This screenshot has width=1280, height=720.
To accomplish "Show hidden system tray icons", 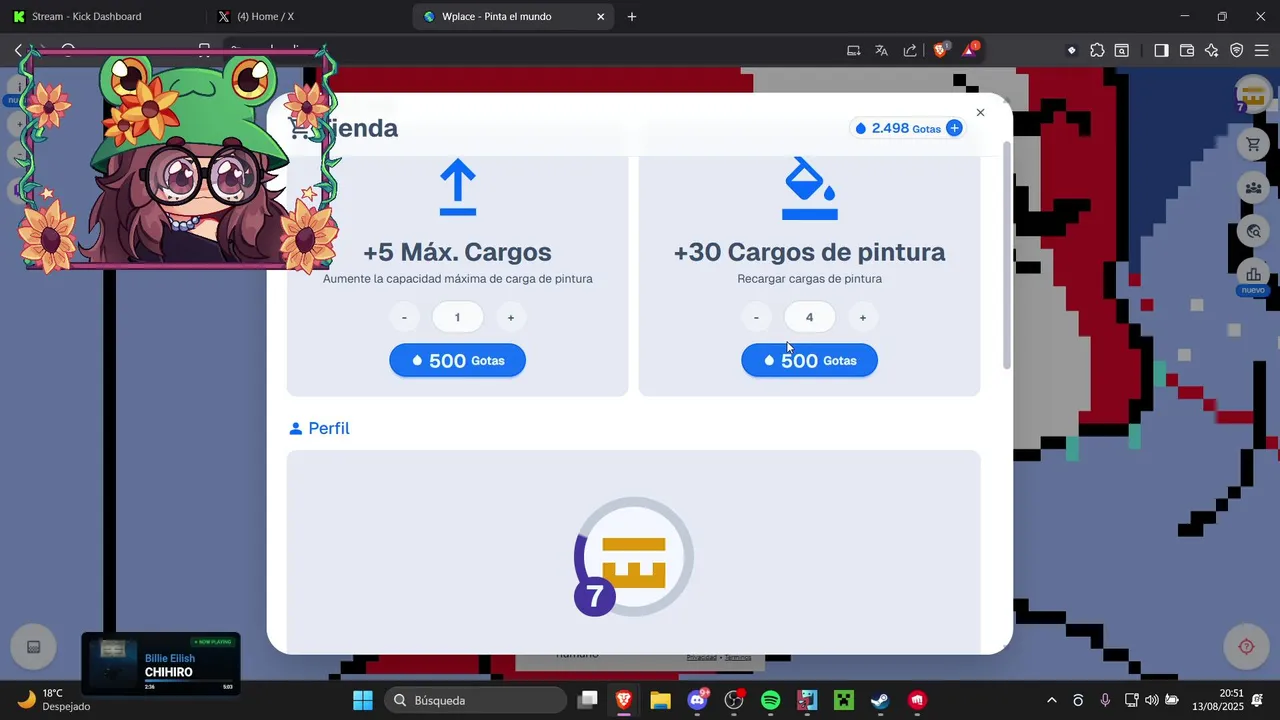I will (1051, 700).
